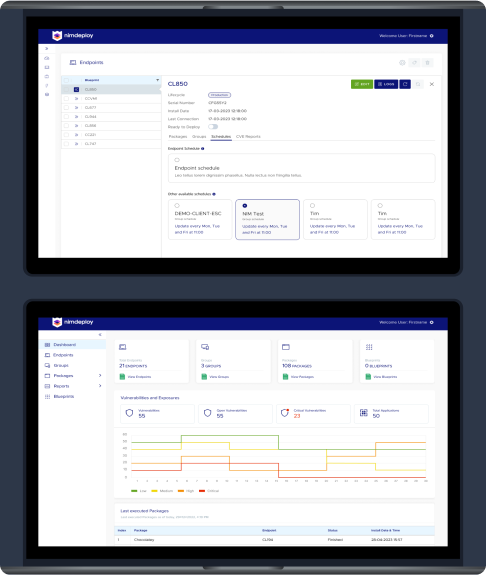Click the first collapsed sidebar icon below the arrow

pyautogui.click(x=47, y=58)
